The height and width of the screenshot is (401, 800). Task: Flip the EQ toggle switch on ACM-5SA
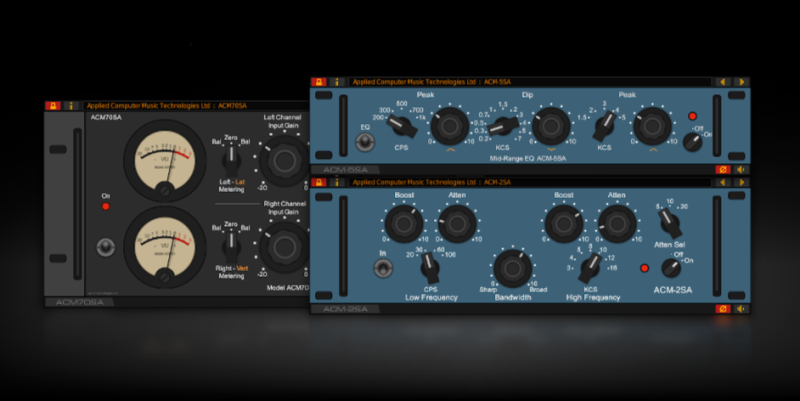coord(365,142)
